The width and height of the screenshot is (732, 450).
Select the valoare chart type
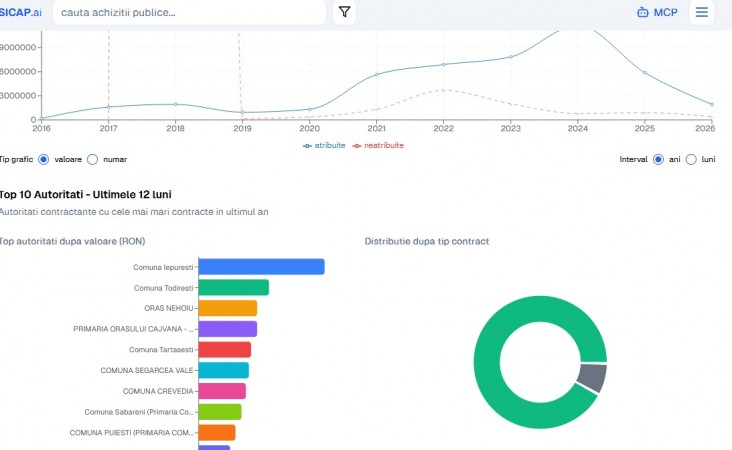tap(43, 160)
